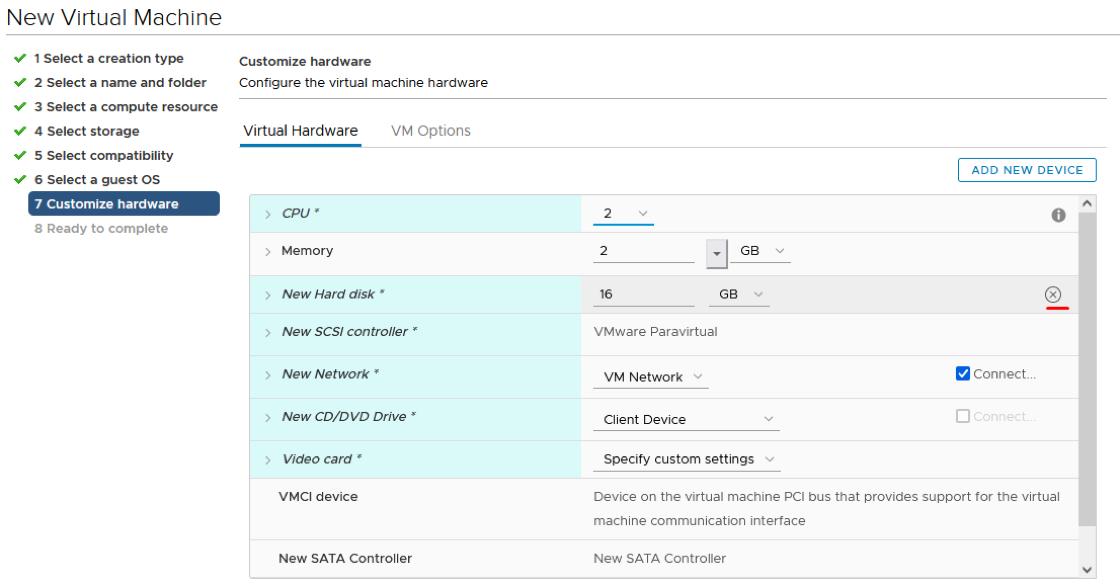Click the CPU info icon
The width and height of the screenshot is (1120, 587).
[1058, 215]
